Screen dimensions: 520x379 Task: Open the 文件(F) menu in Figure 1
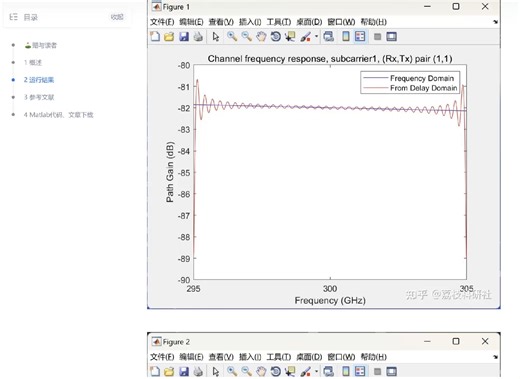coord(162,22)
